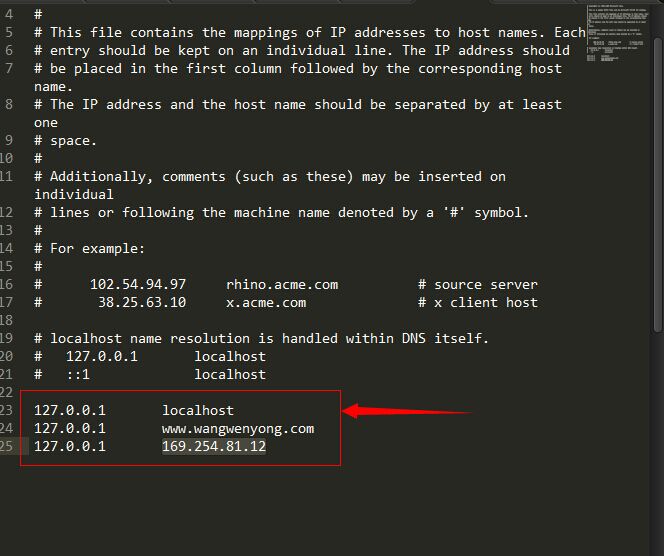
Task: Place cursor on www.wangwenyong.com hostname
Action: tap(238, 428)
